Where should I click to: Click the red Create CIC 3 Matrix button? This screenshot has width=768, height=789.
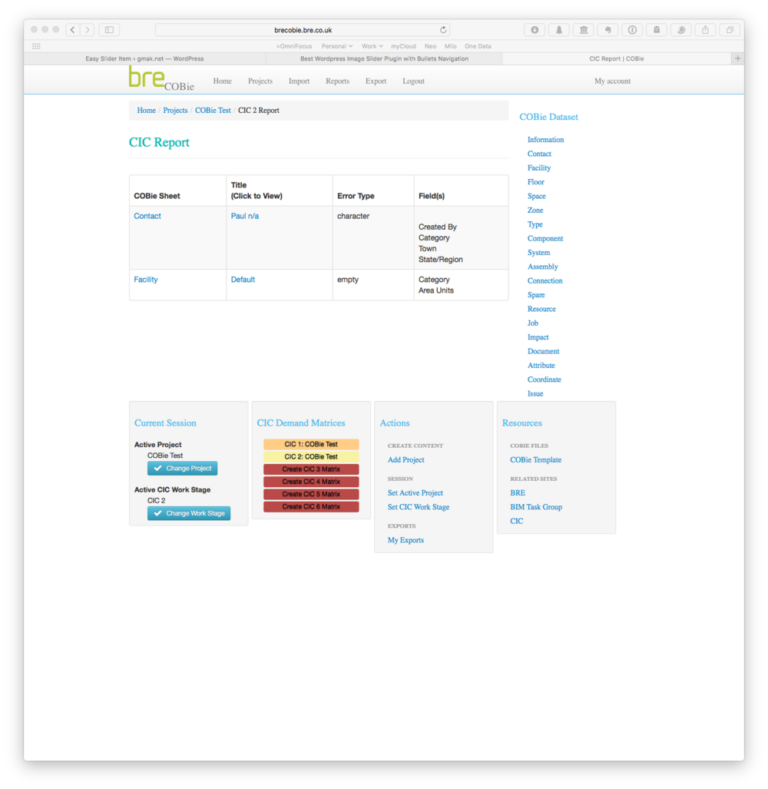[311, 469]
